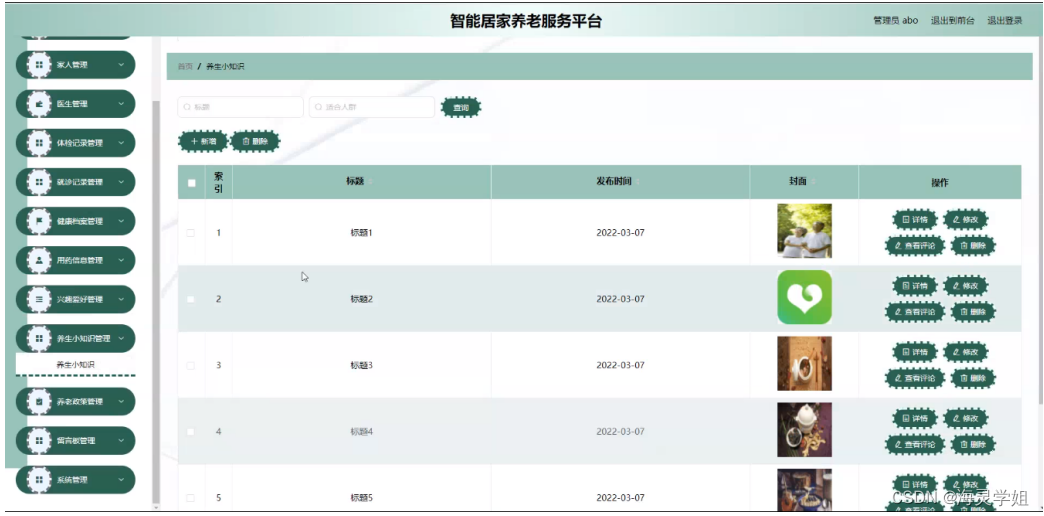This screenshot has width=1044, height=516.
Task: Click the 留言板管理 grid icon
Action: pyautogui.click(x=39, y=441)
